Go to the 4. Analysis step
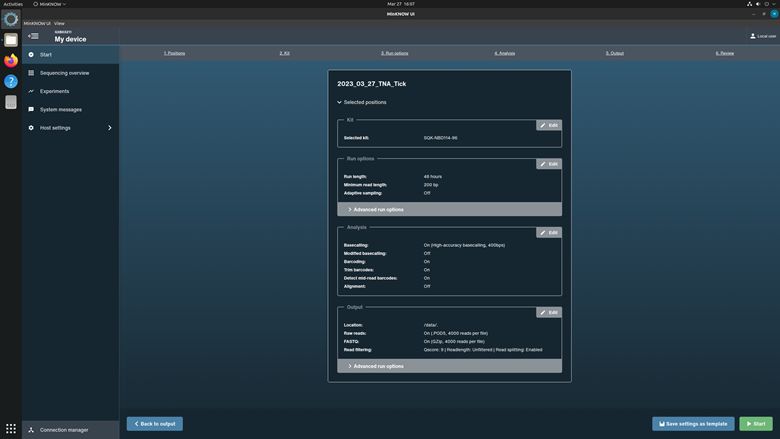The width and height of the screenshot is (780, 439). 504,53
